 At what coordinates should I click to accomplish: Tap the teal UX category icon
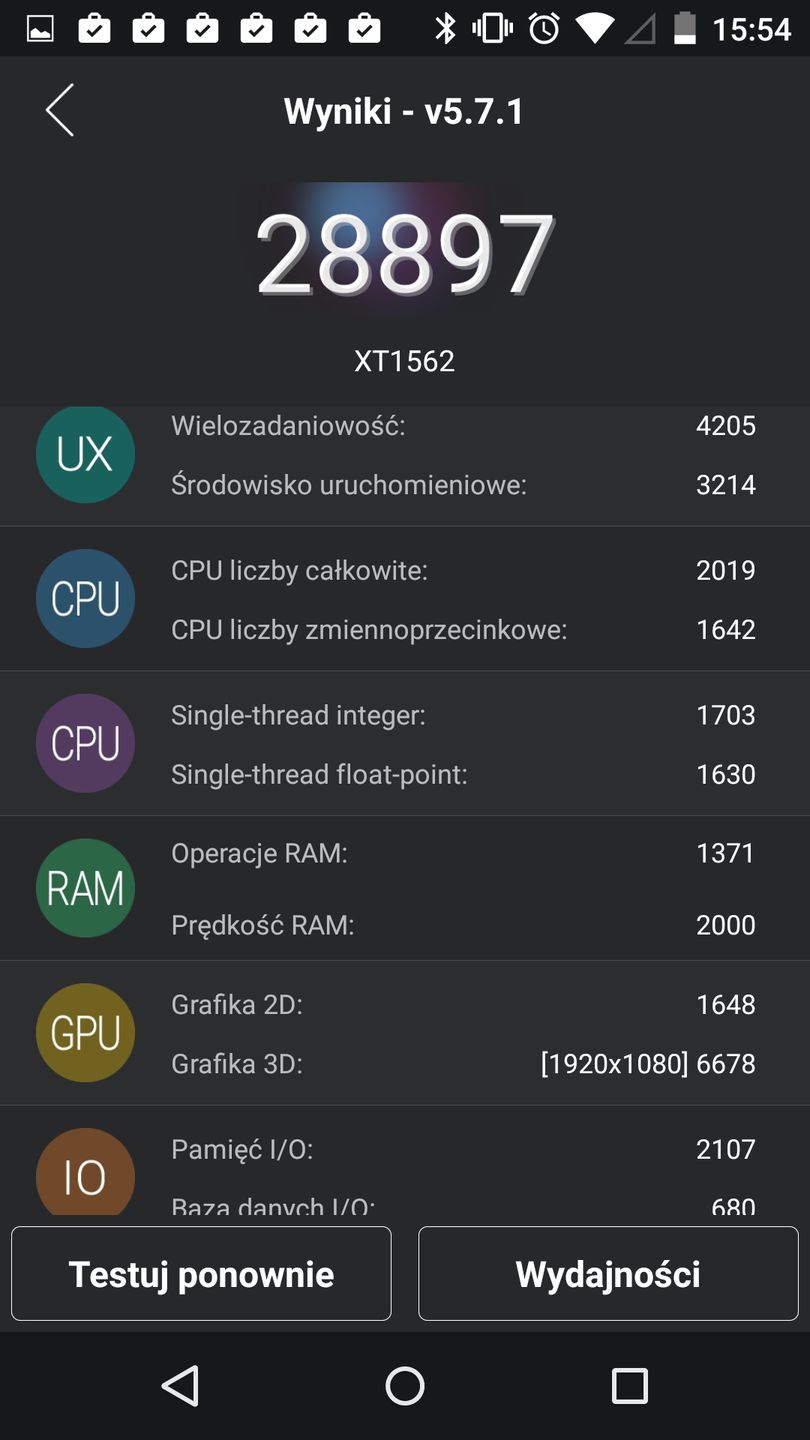pyautogui.click(x=85, y=455)
